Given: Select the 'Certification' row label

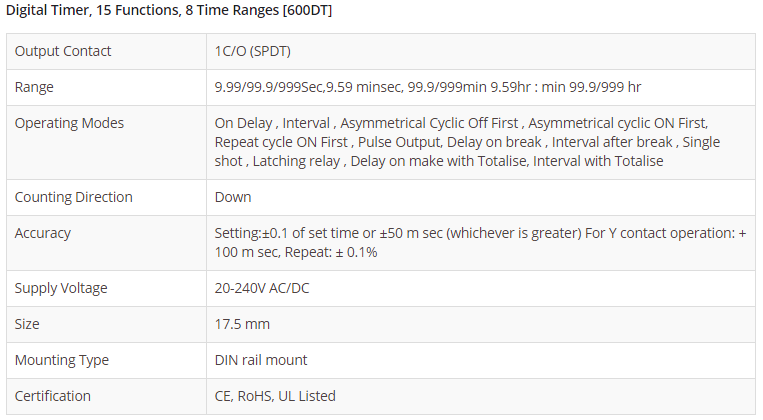Looking at the screenshot, I should [x=52, y=396].
